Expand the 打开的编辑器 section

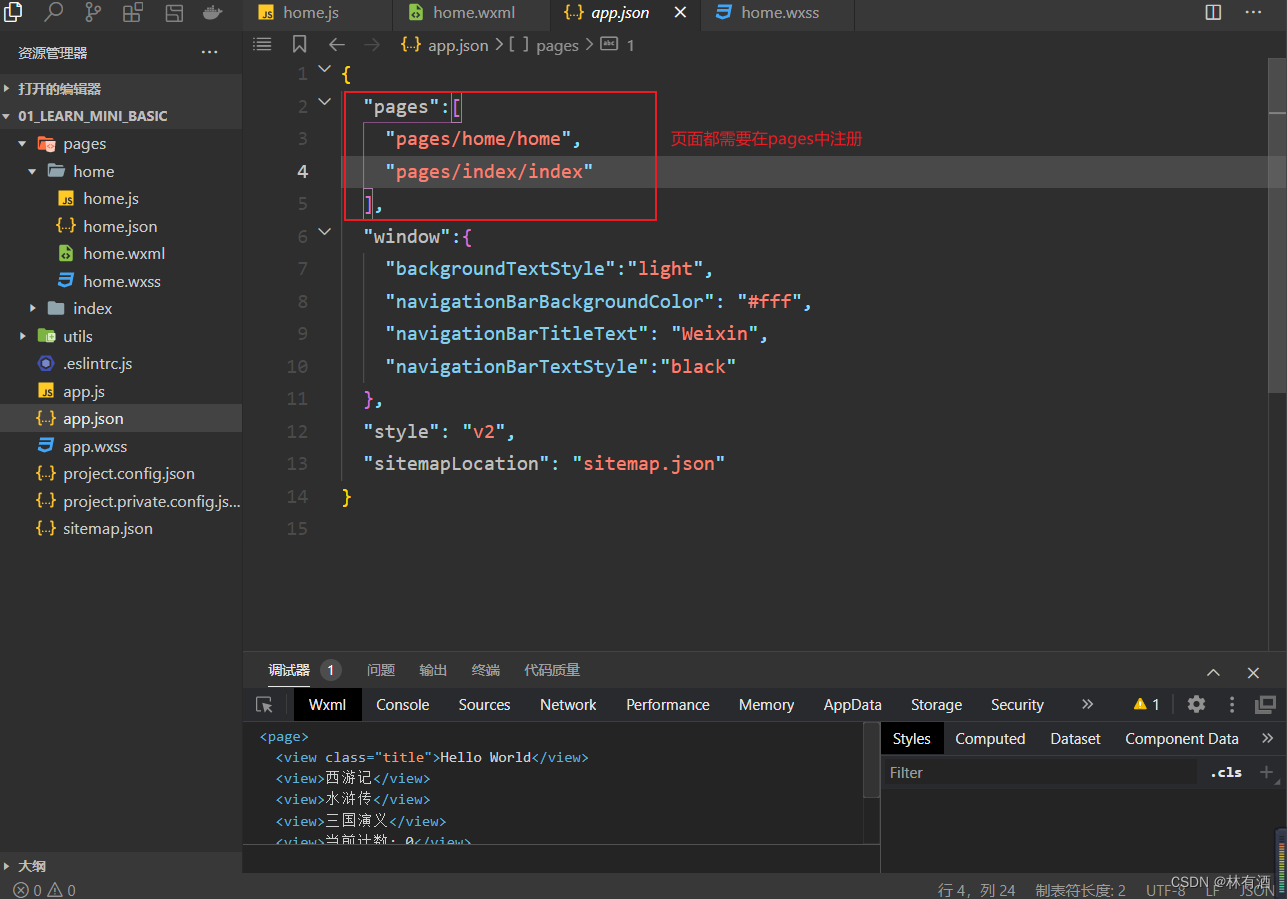(121, 88)
